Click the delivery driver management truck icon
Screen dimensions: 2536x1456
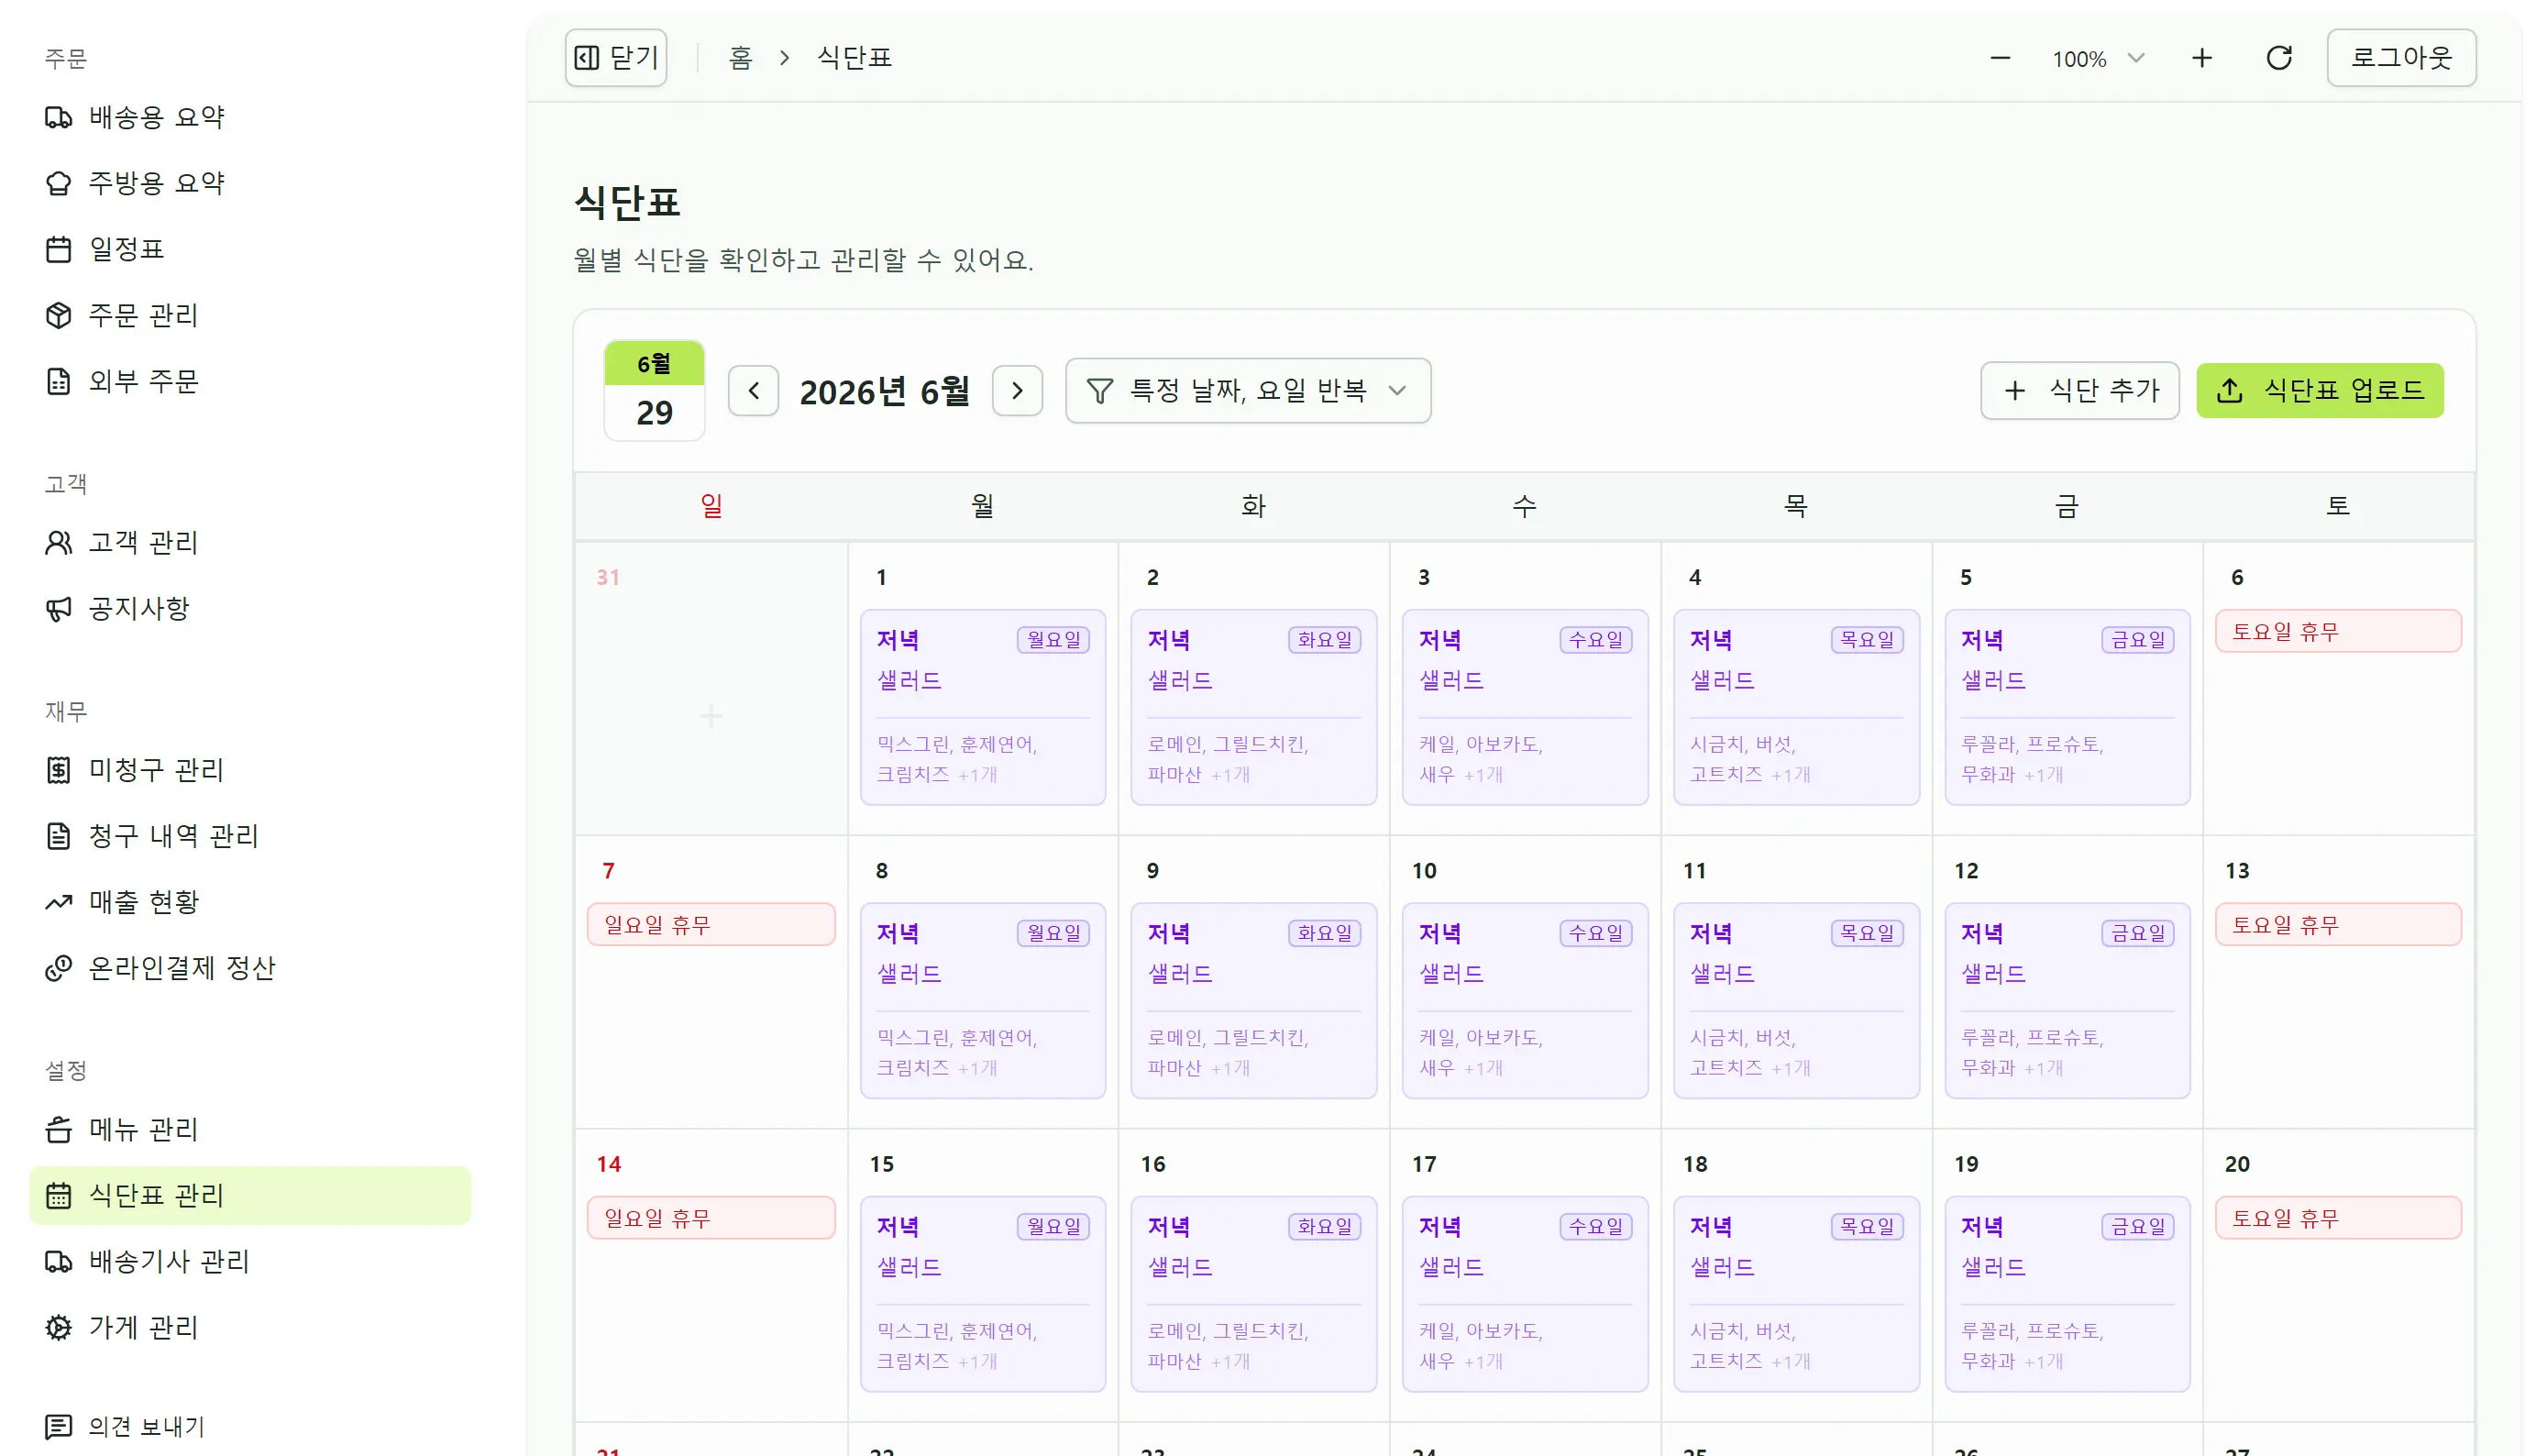point(58,1262)
